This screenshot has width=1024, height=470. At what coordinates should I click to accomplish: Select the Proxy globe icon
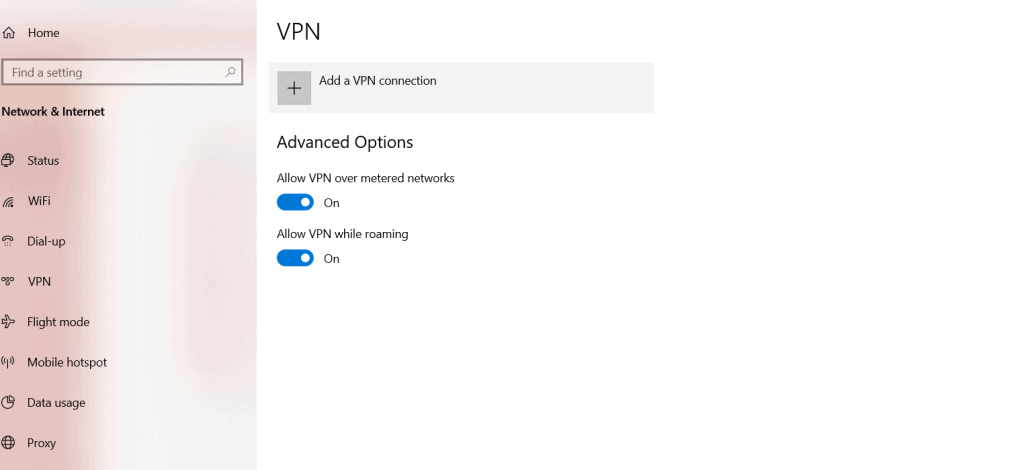pyautogui.click(x=8, y=443)
